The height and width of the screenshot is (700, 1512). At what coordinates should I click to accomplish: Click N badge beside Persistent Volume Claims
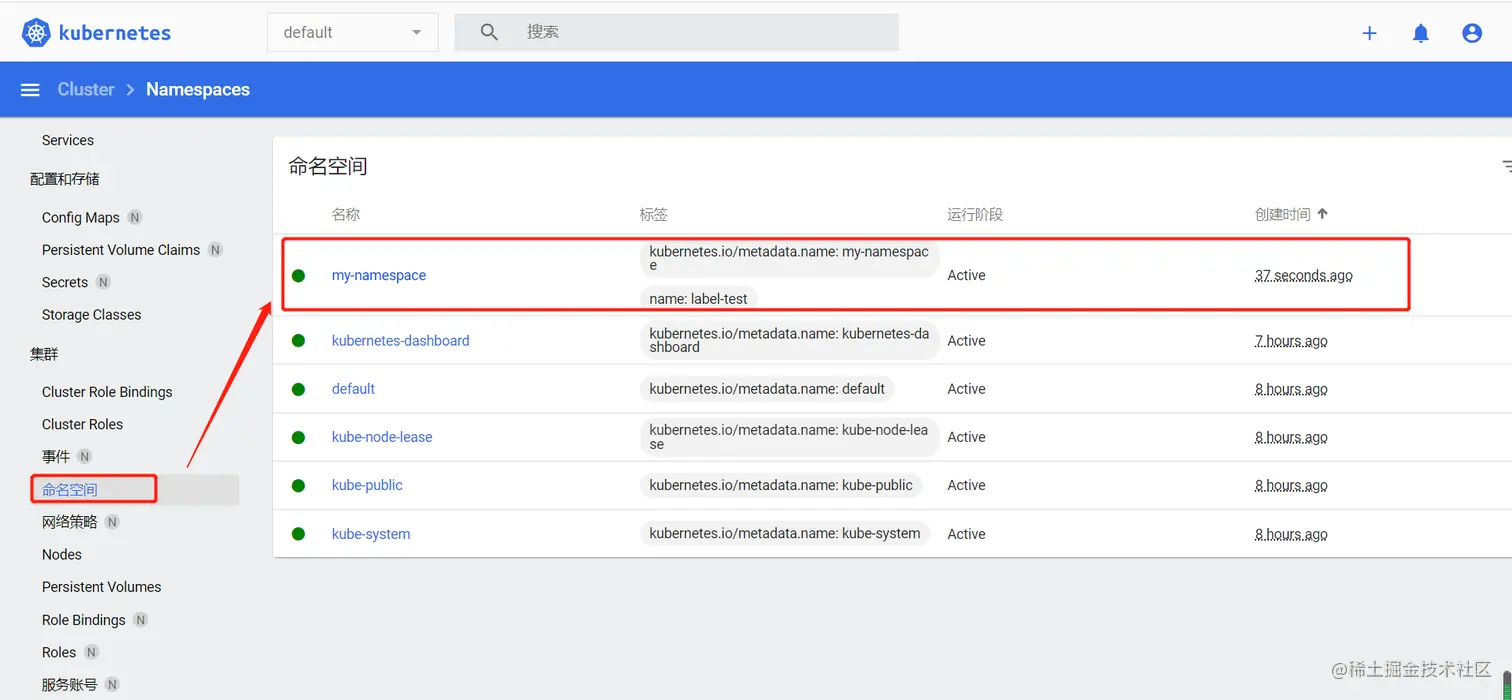(x=215, y=250)
